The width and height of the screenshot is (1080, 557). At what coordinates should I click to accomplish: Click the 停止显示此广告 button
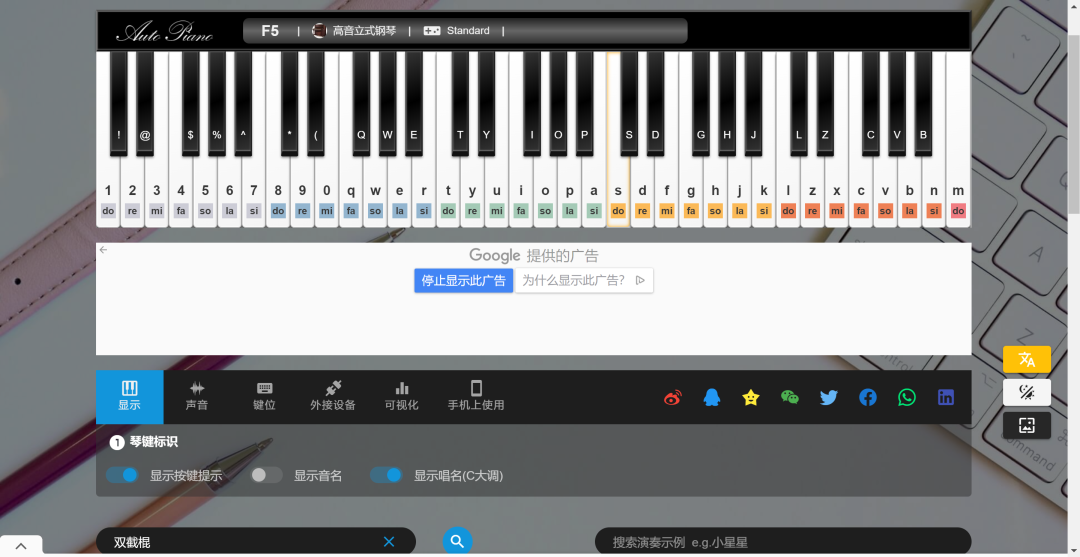click(x=464, y=280)
